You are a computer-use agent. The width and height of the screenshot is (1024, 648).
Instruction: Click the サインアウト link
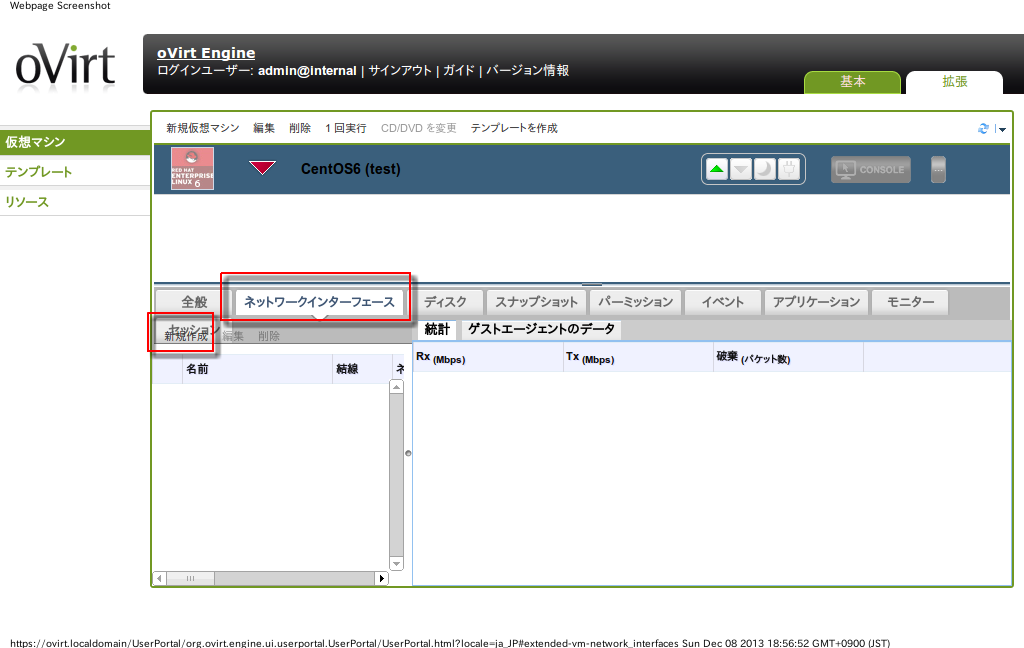pyautogui.click(x=400, y=71)
